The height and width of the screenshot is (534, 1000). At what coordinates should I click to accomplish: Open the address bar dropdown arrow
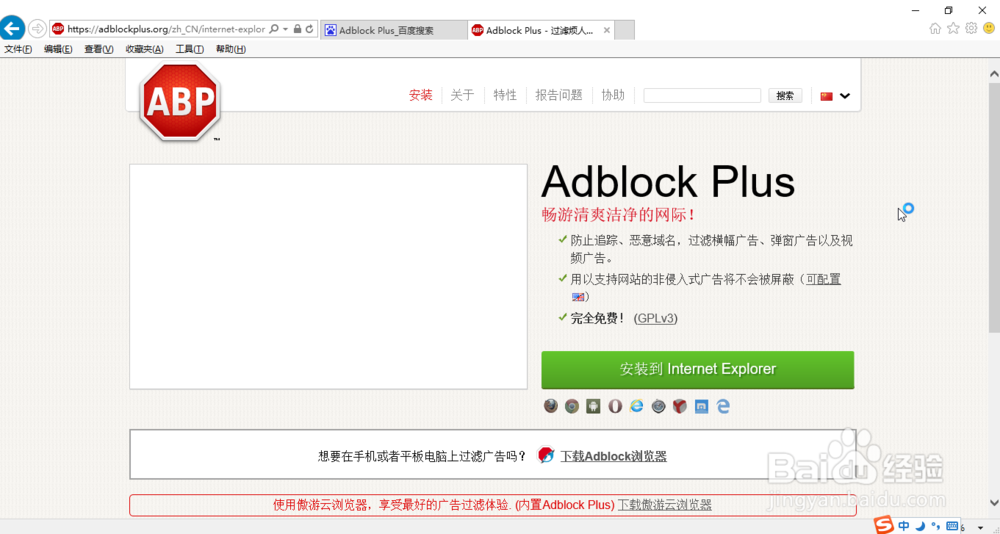(286, 29)
